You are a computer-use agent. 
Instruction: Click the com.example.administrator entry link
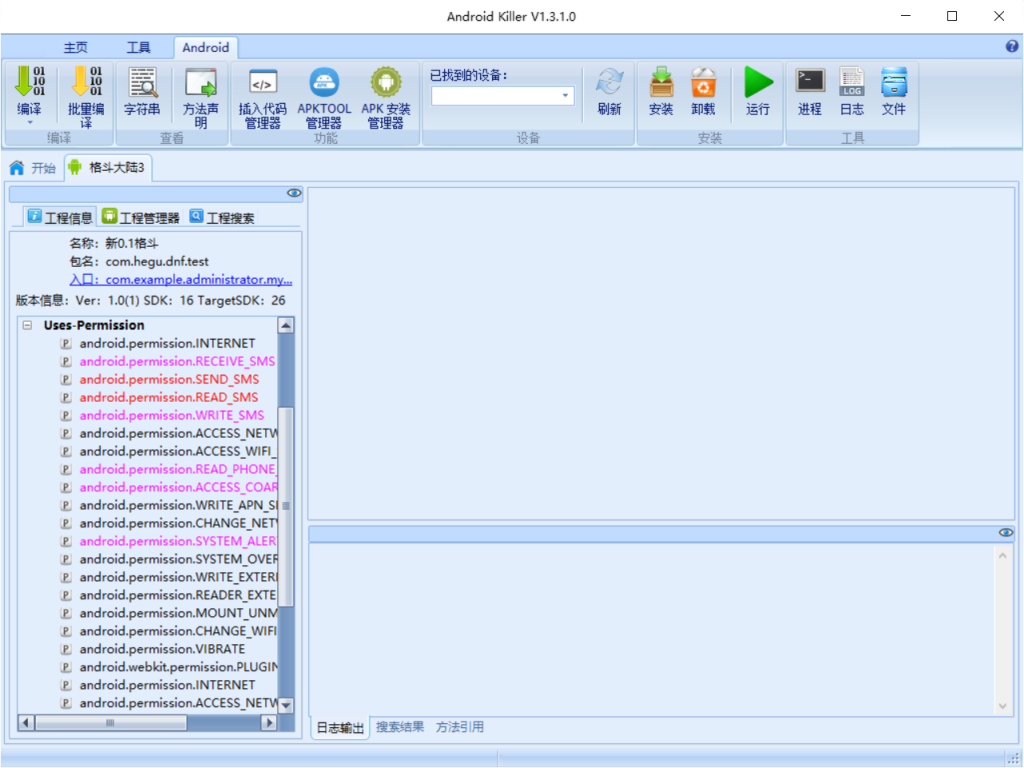coord(199,280)
